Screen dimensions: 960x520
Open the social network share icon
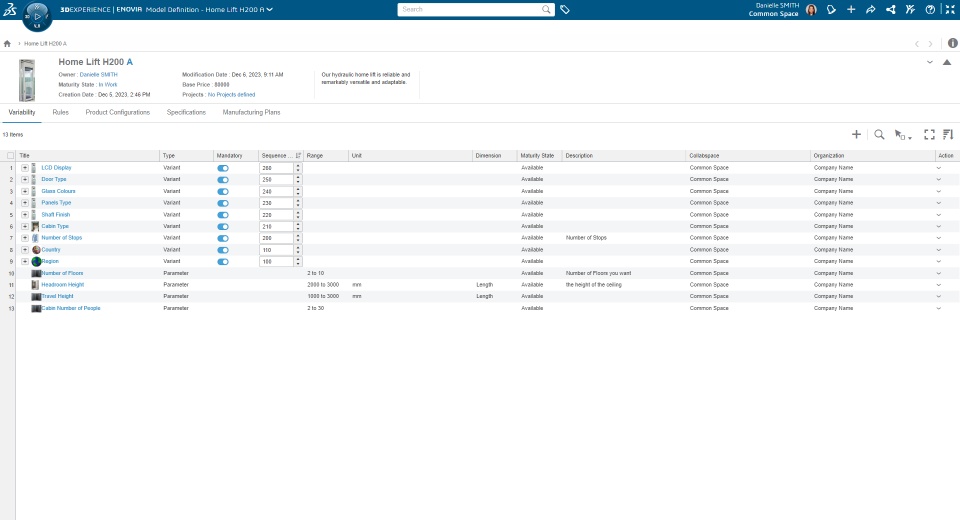(x=890, y=10)
